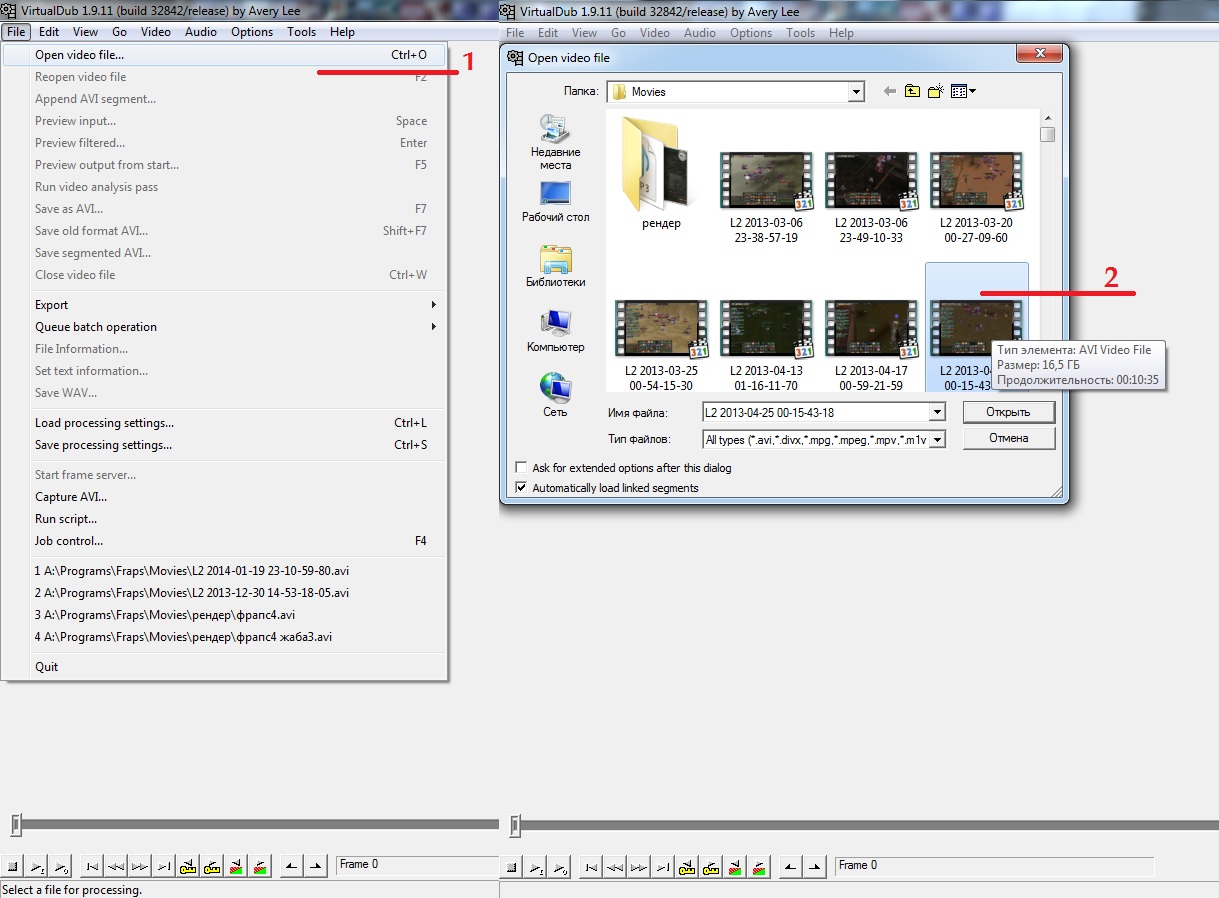Open Недавние места in the places bar

tap(555, 141)
